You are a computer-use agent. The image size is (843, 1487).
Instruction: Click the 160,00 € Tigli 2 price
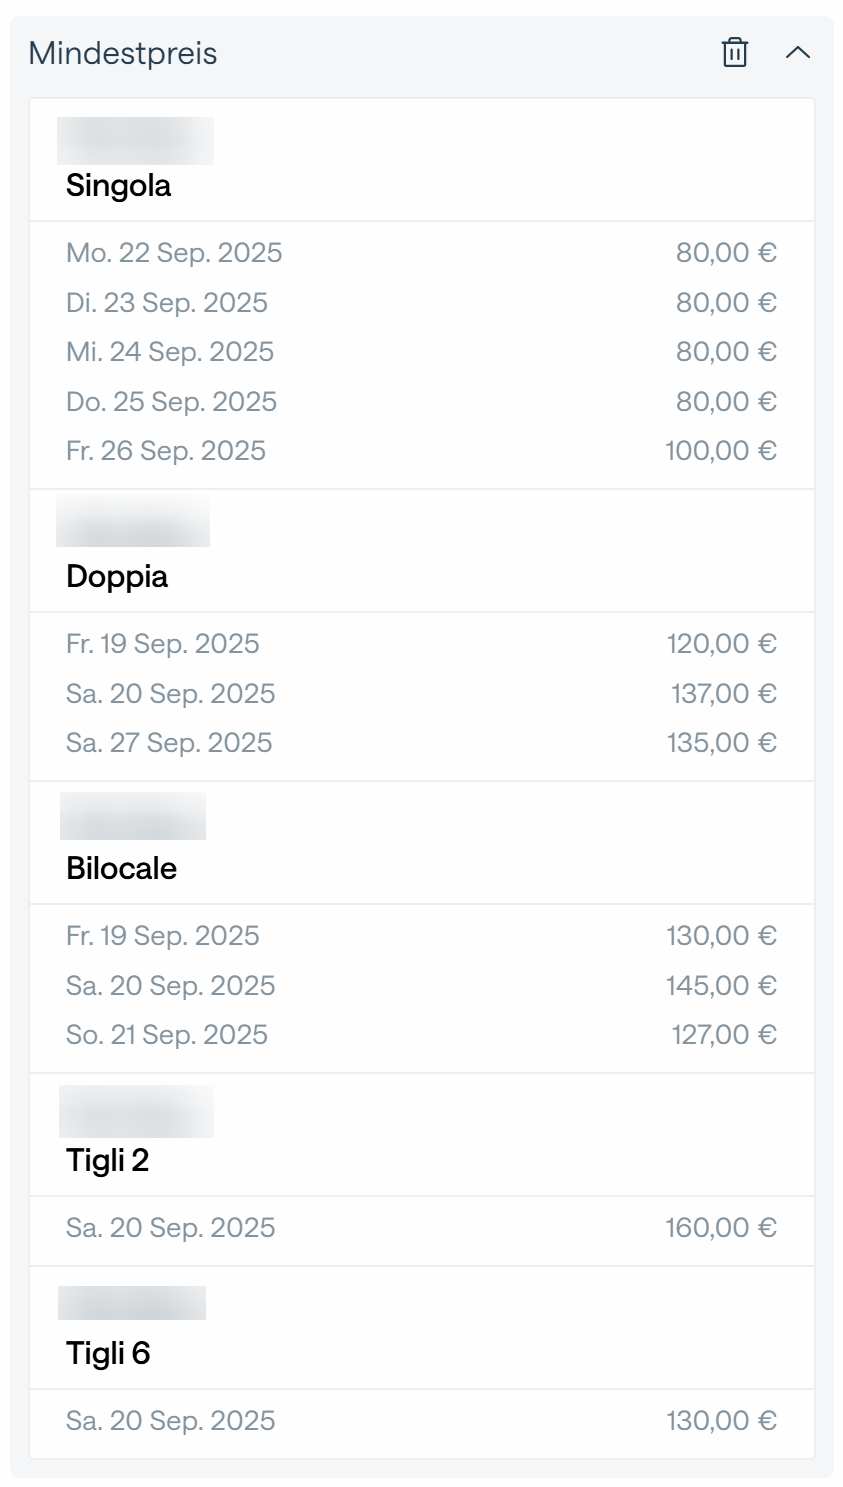tap(721, 1228)
